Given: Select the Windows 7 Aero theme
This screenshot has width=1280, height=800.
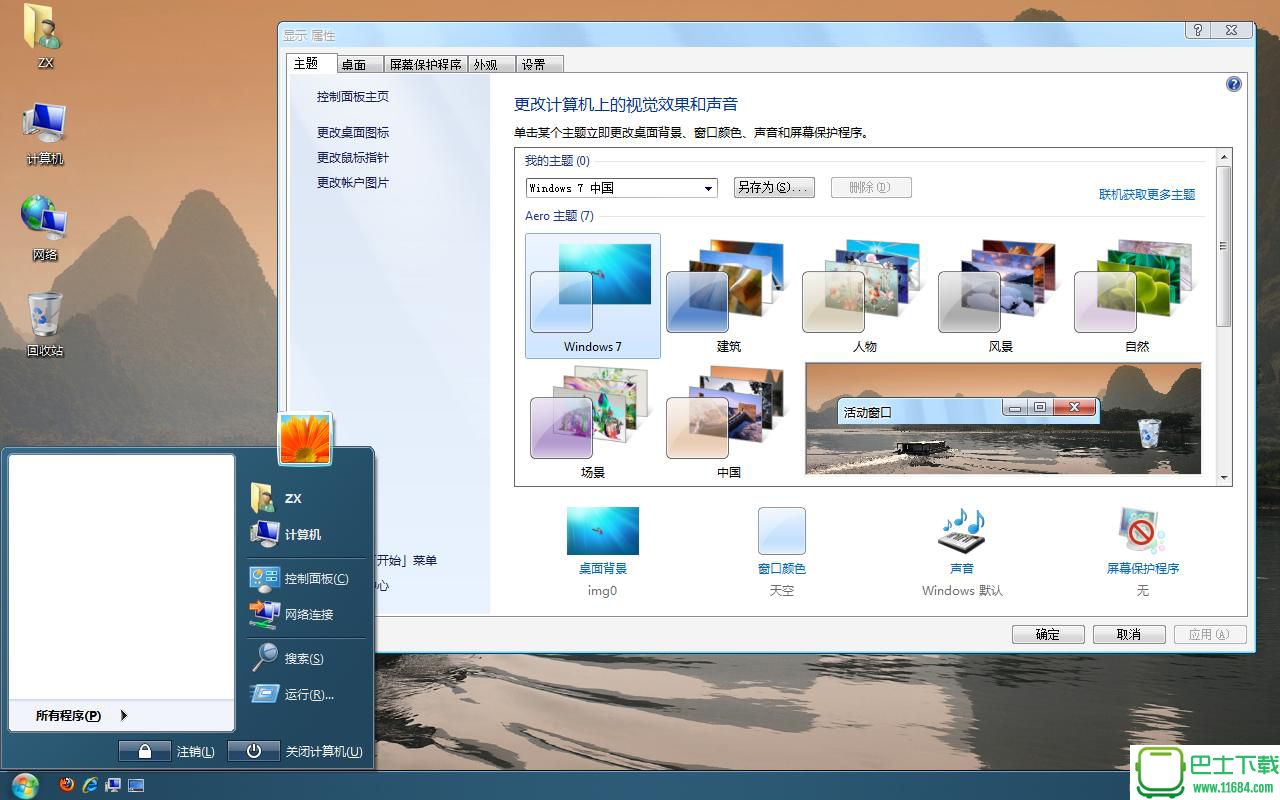Looking at the screenshot, I should pos(592,296).
